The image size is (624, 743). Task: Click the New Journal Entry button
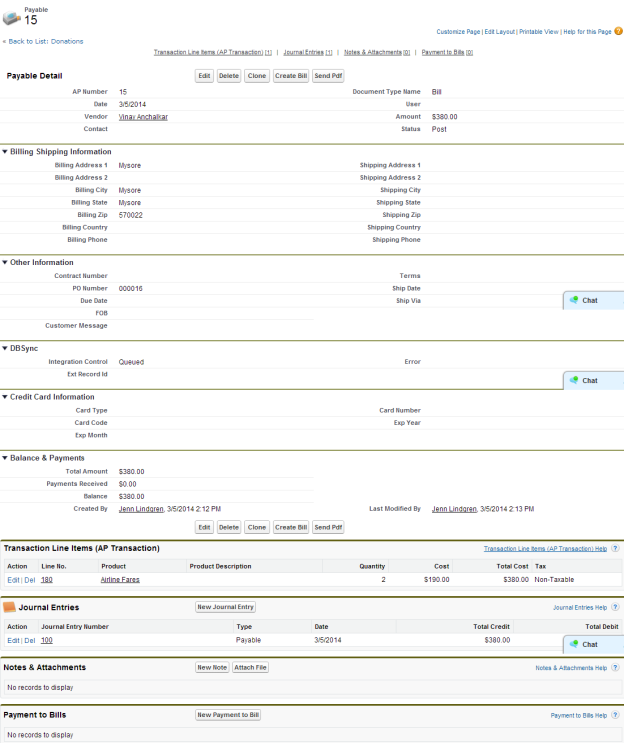(226, 607)
